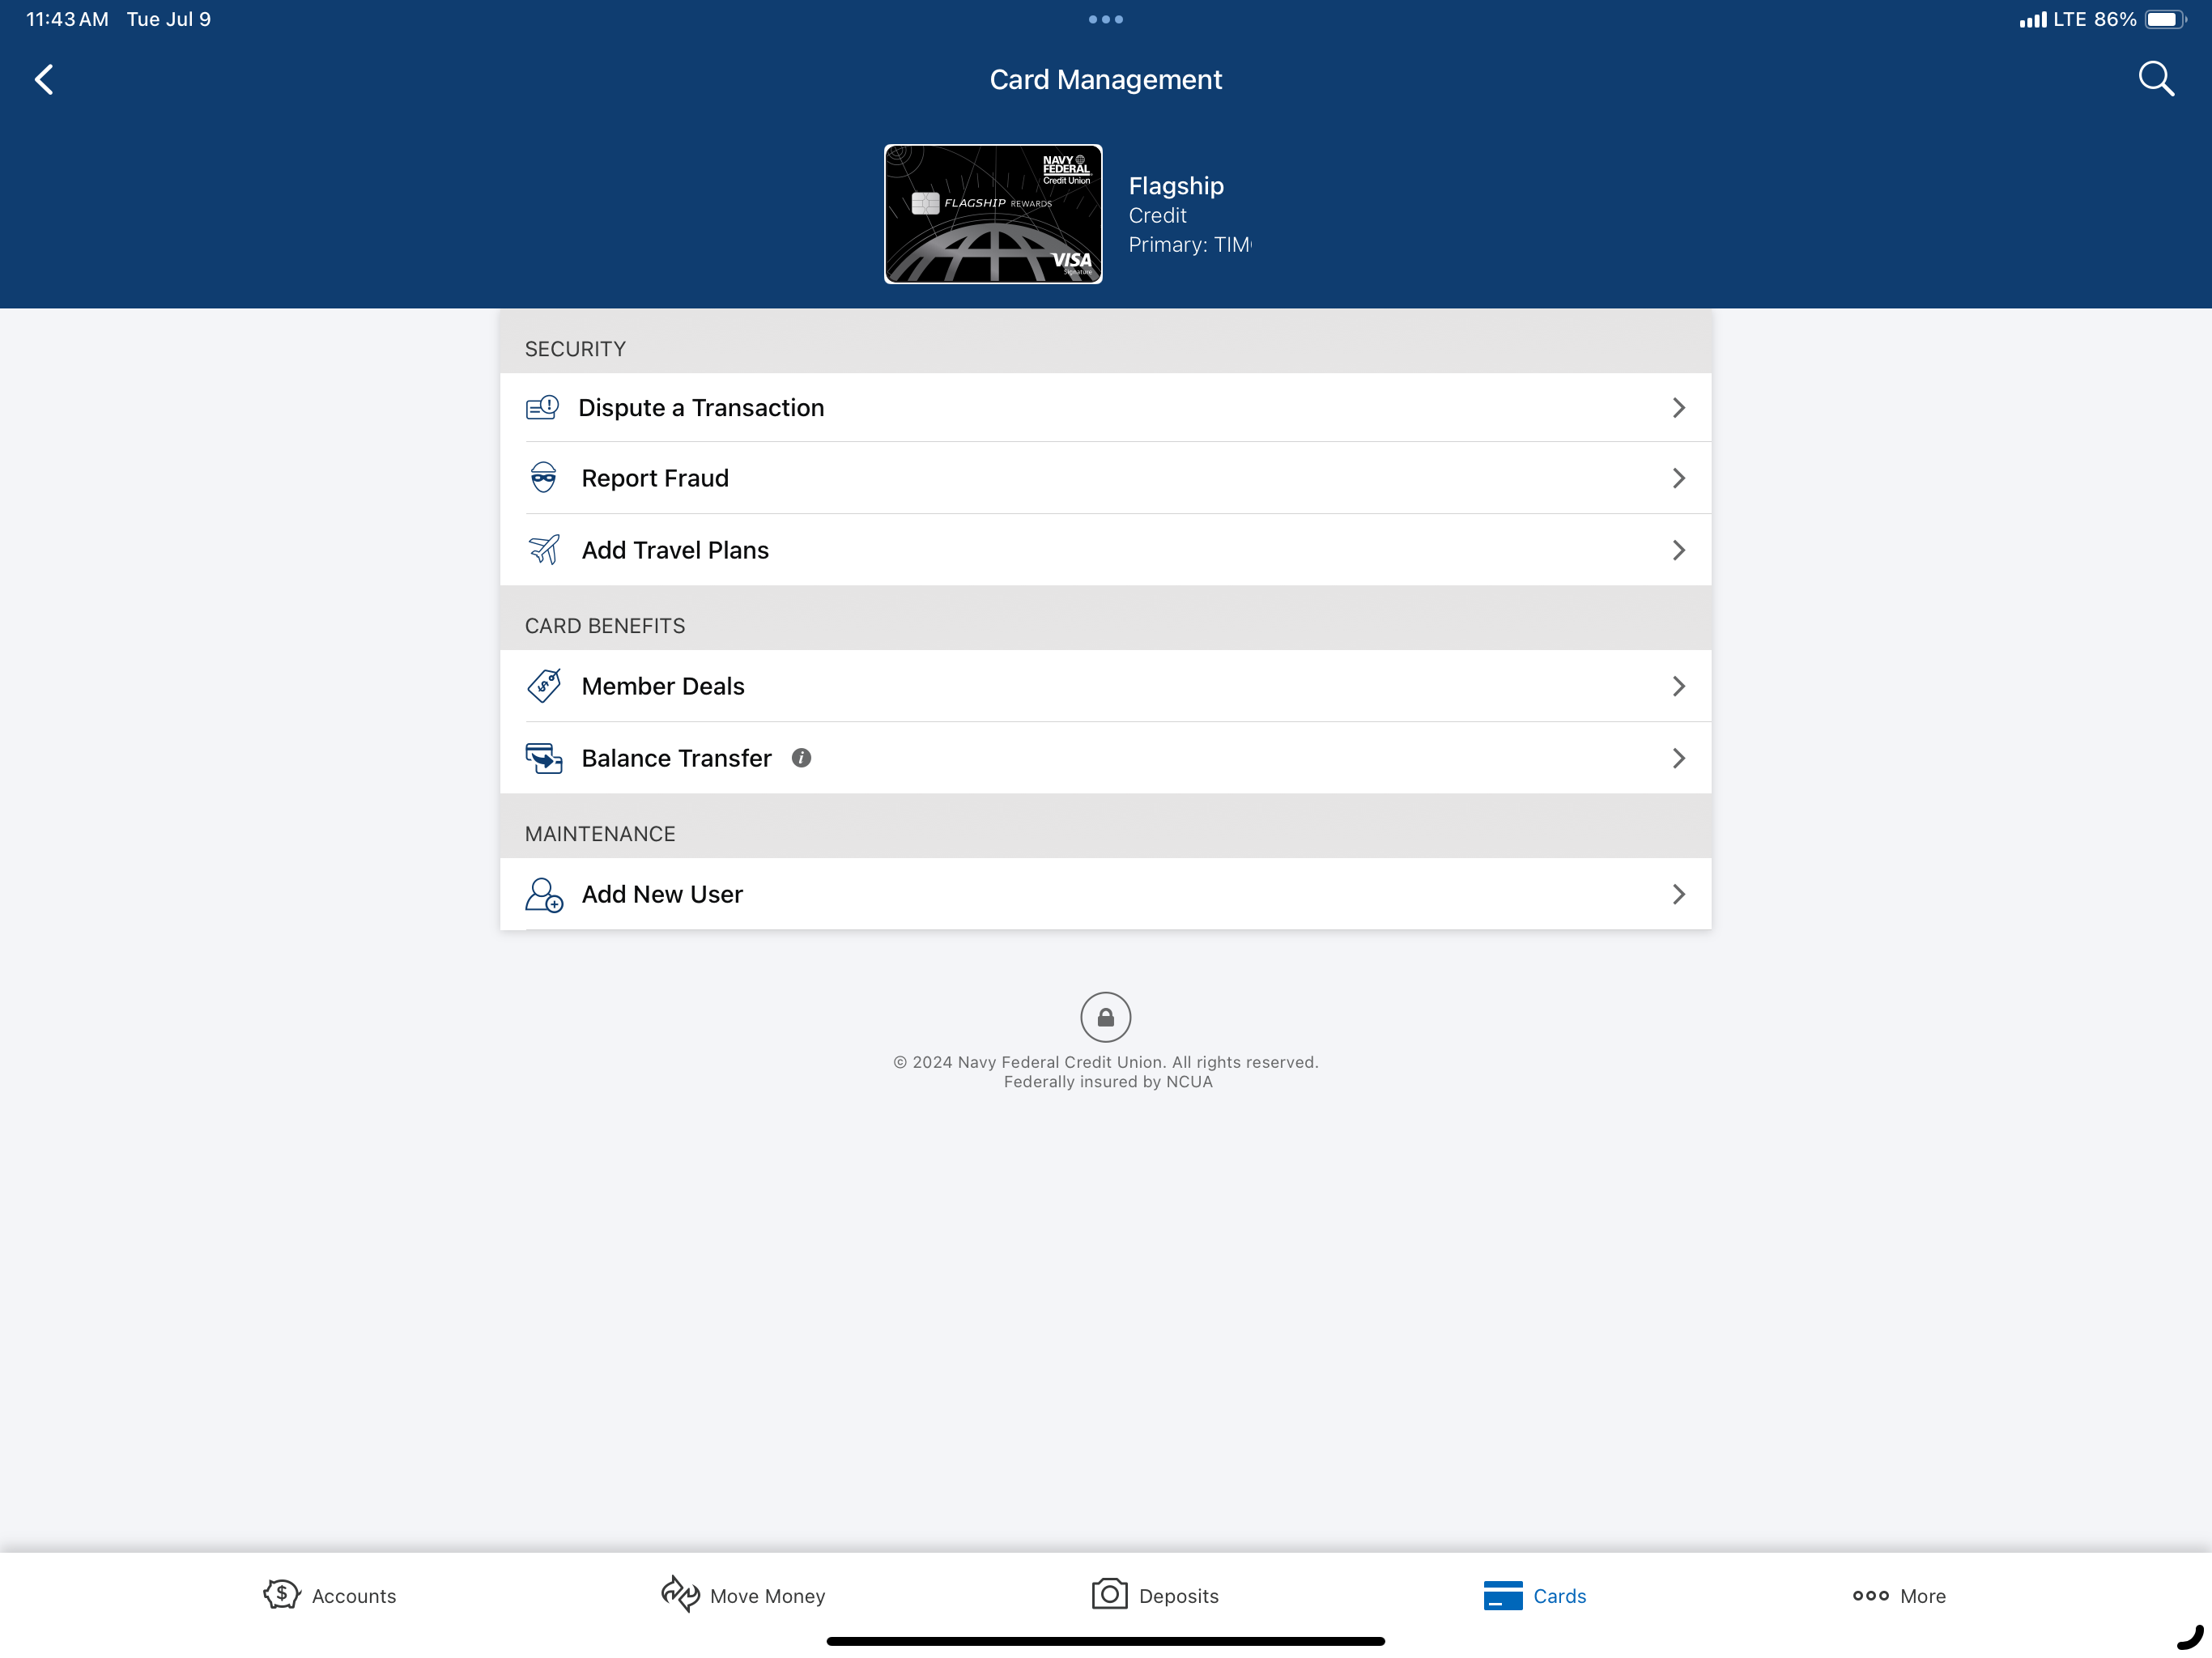Tap the Add Travel Plans airplane icon

pyautogui.click(x=544, y=549)
